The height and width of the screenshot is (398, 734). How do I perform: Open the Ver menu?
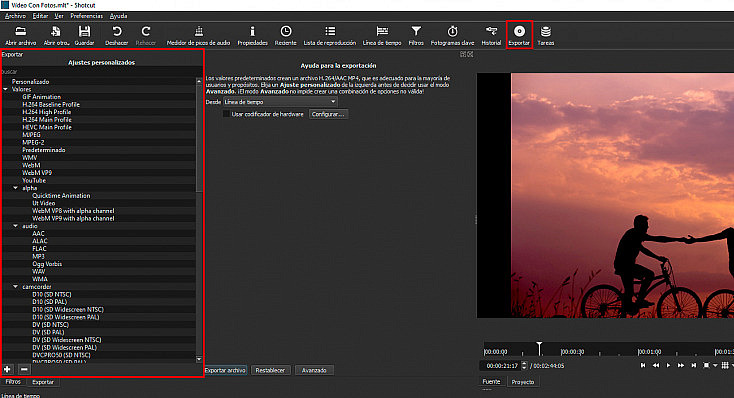click(59, 16)
